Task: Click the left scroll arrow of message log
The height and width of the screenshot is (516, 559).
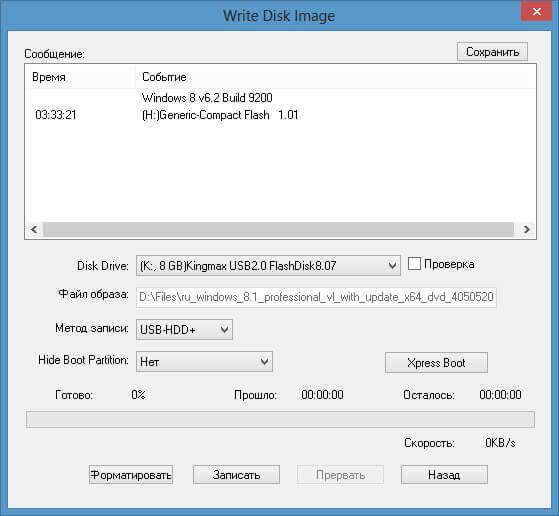Action: [34, 229]
